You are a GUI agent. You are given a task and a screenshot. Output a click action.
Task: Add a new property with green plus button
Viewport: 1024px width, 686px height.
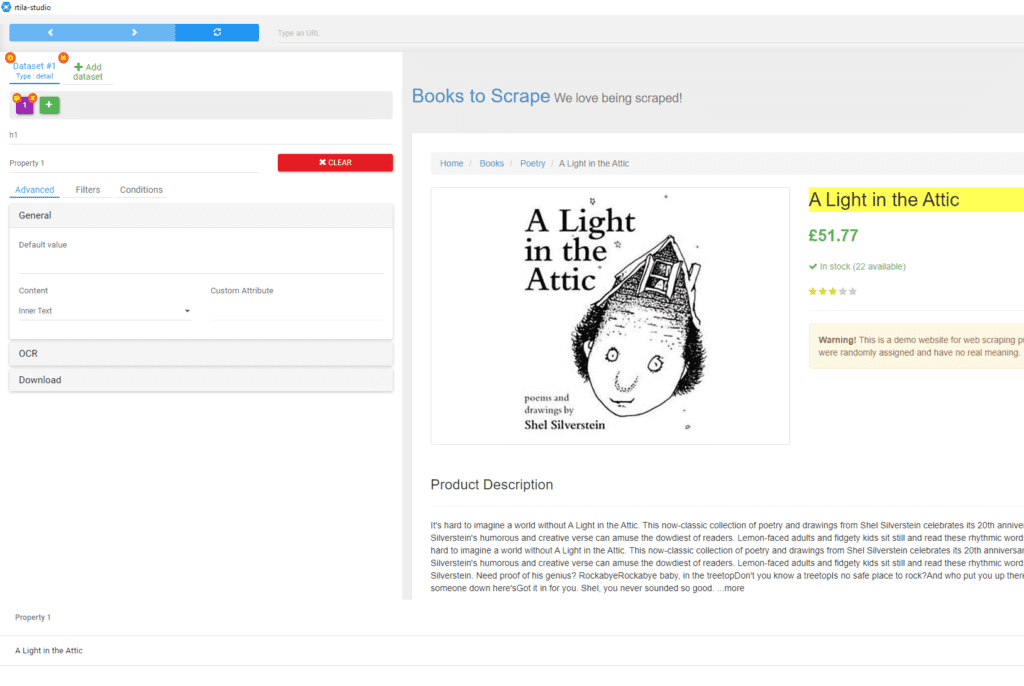(49, 105)
